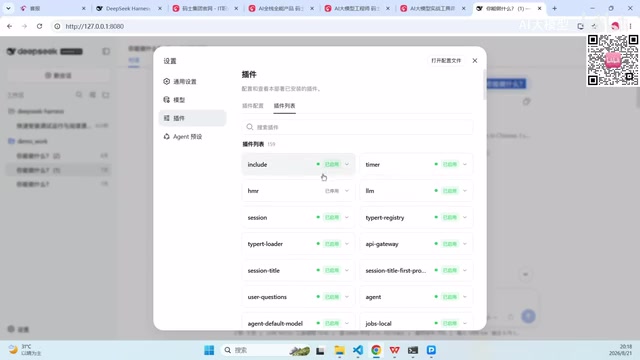Open the Windows Start menu
Screen dimensions: 640x360
click(x=209, y=350)
